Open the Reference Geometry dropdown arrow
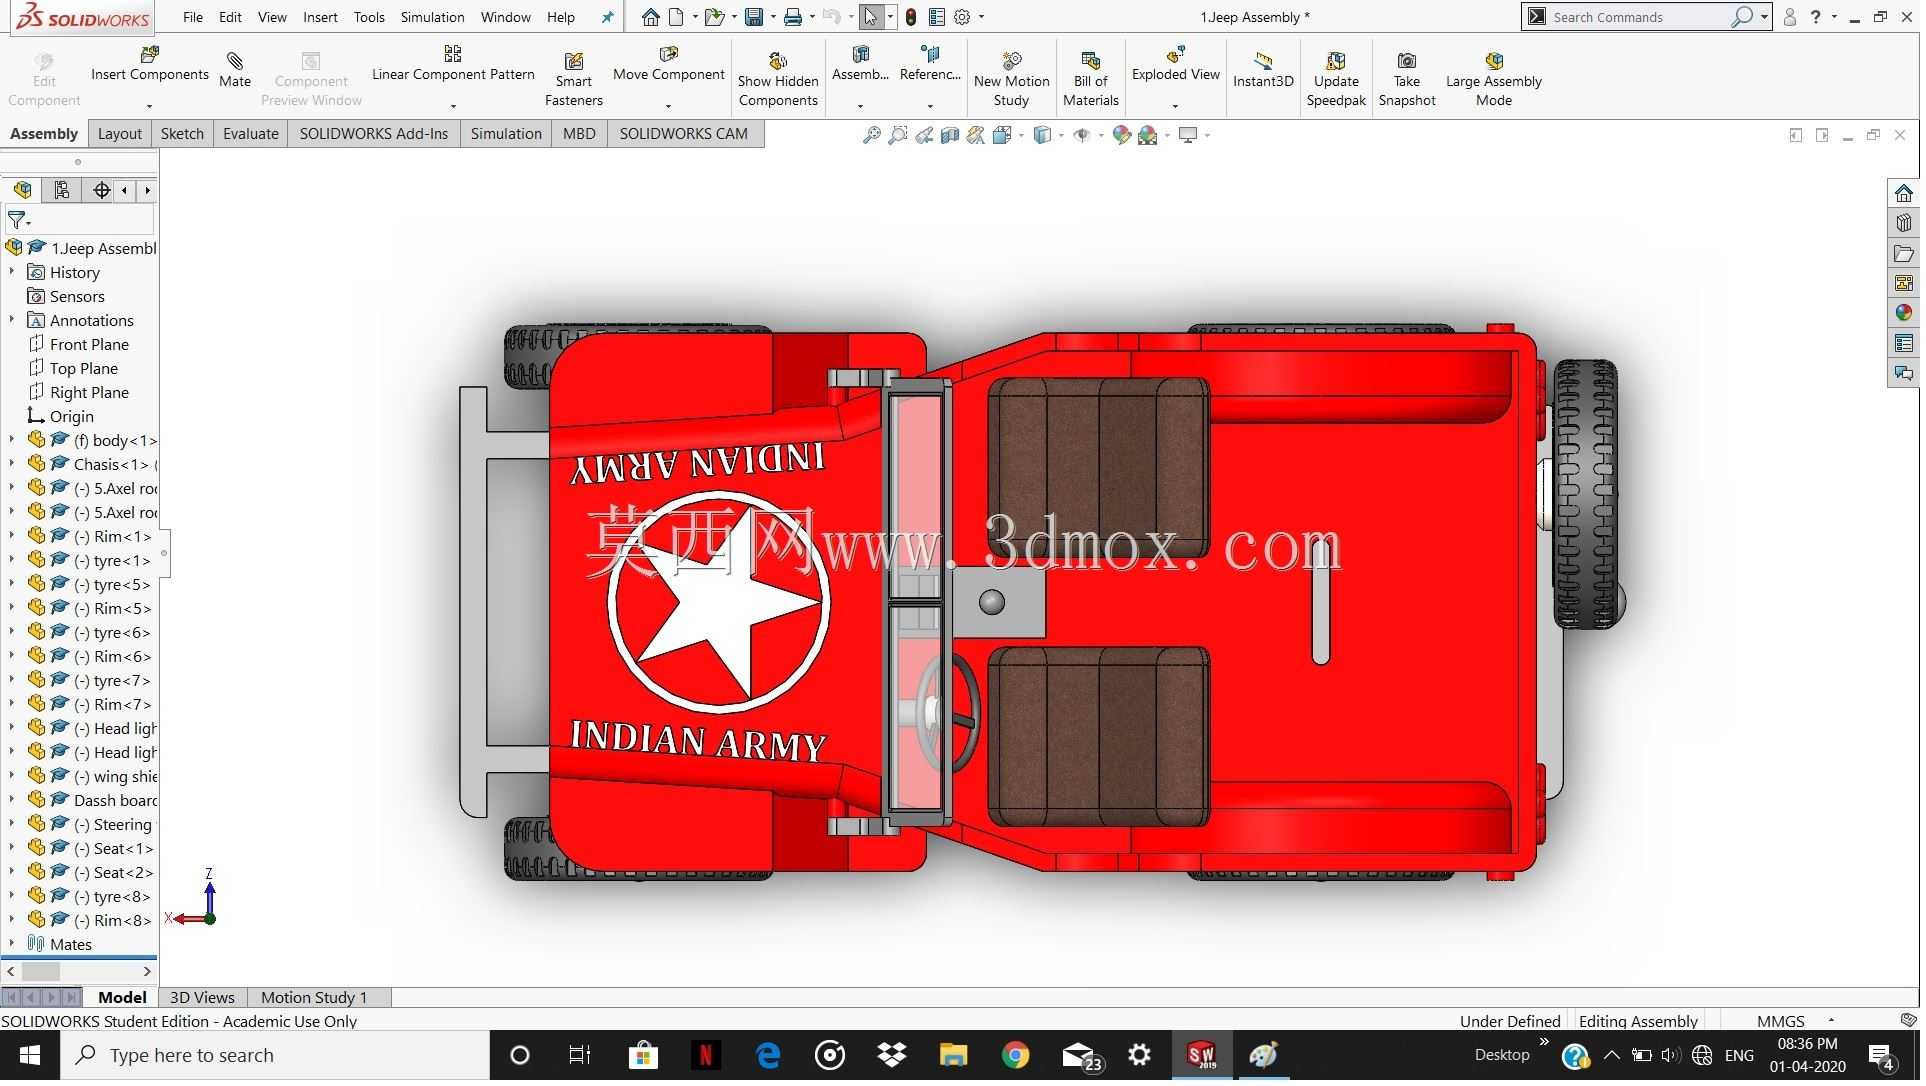This screenshot has width=1926, height=1086. [930, 106]
